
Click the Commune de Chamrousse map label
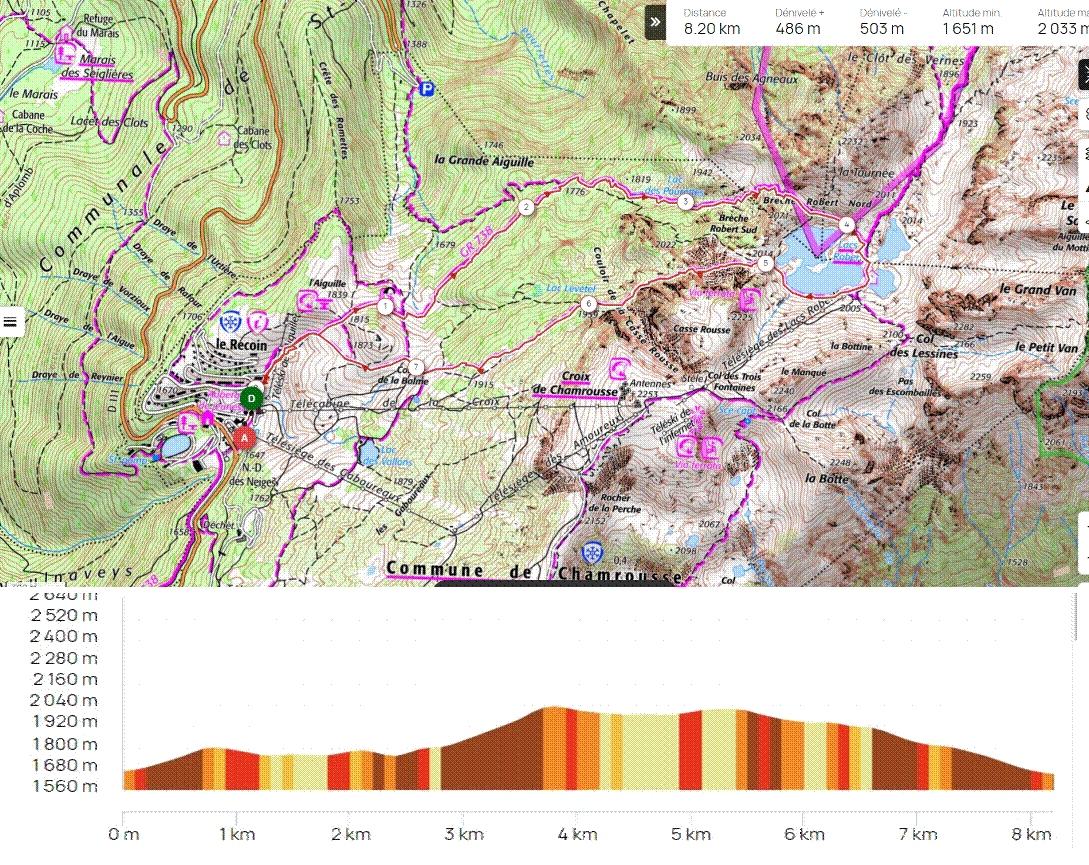click(x=534, y=572)
